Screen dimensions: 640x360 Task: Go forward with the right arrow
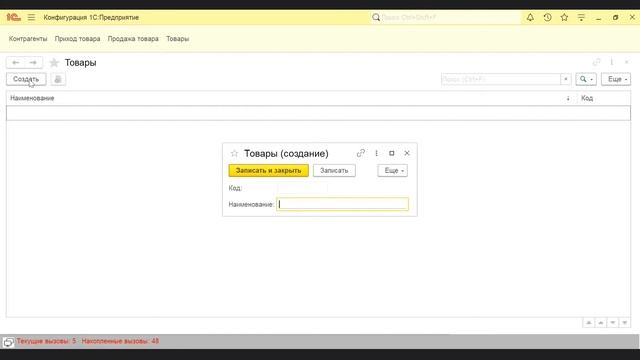point(33,62)
